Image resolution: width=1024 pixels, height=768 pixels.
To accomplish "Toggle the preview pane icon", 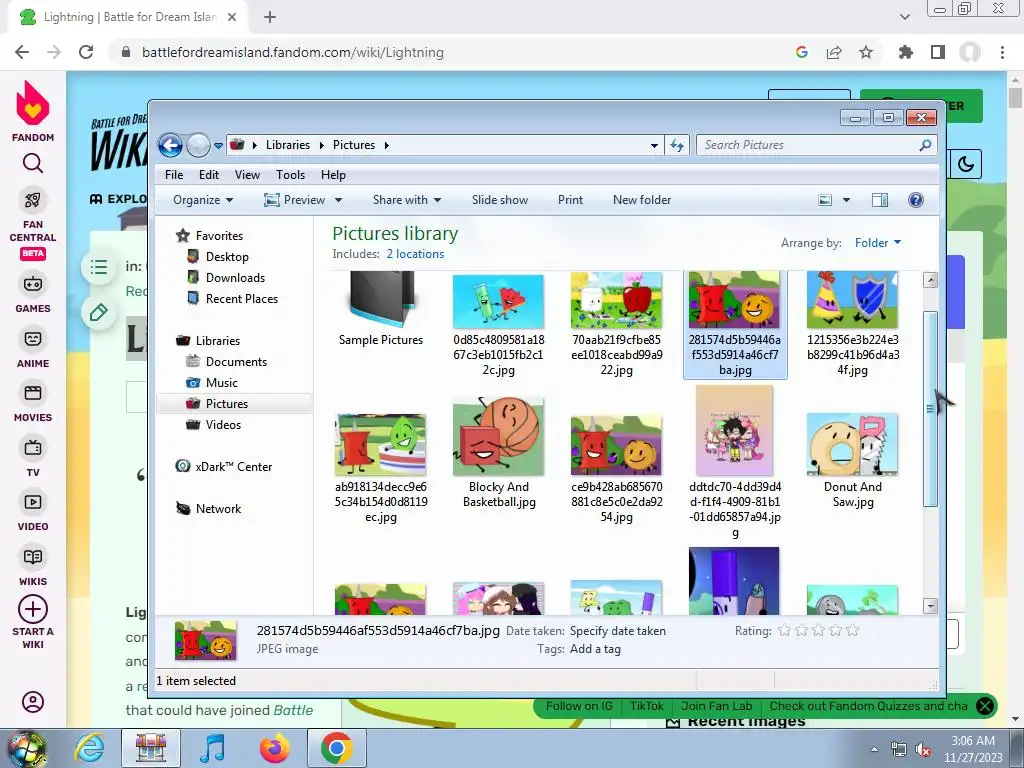I will (880, 200).
